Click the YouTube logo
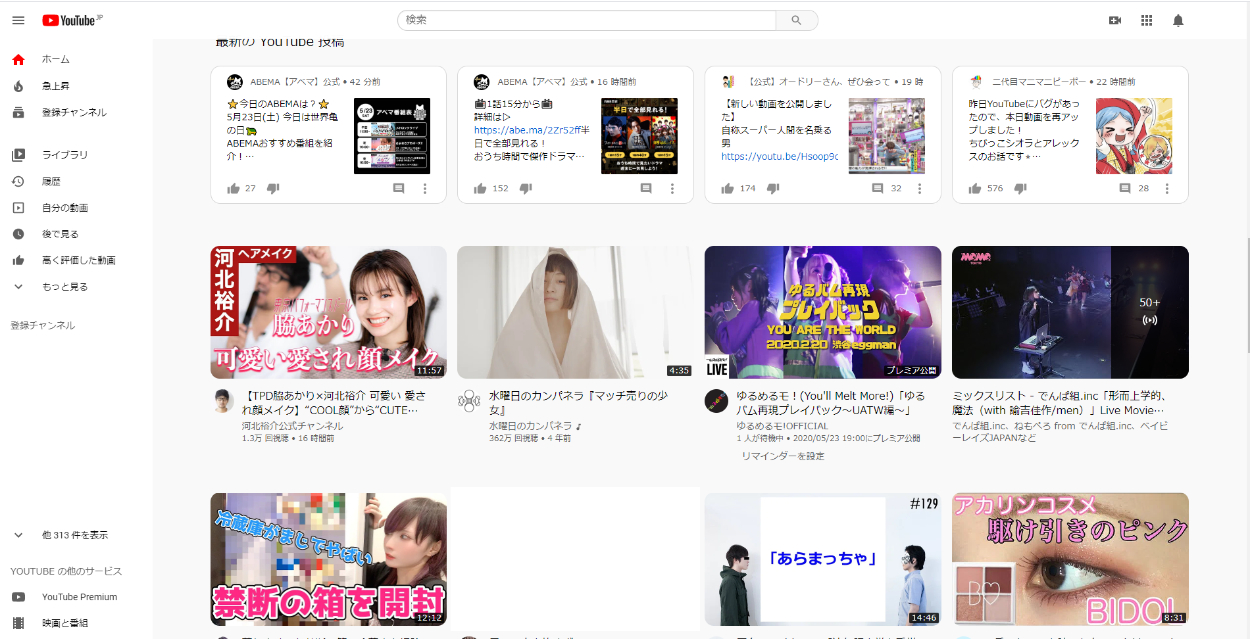The image size is (1250, 639). coord(72,20)
